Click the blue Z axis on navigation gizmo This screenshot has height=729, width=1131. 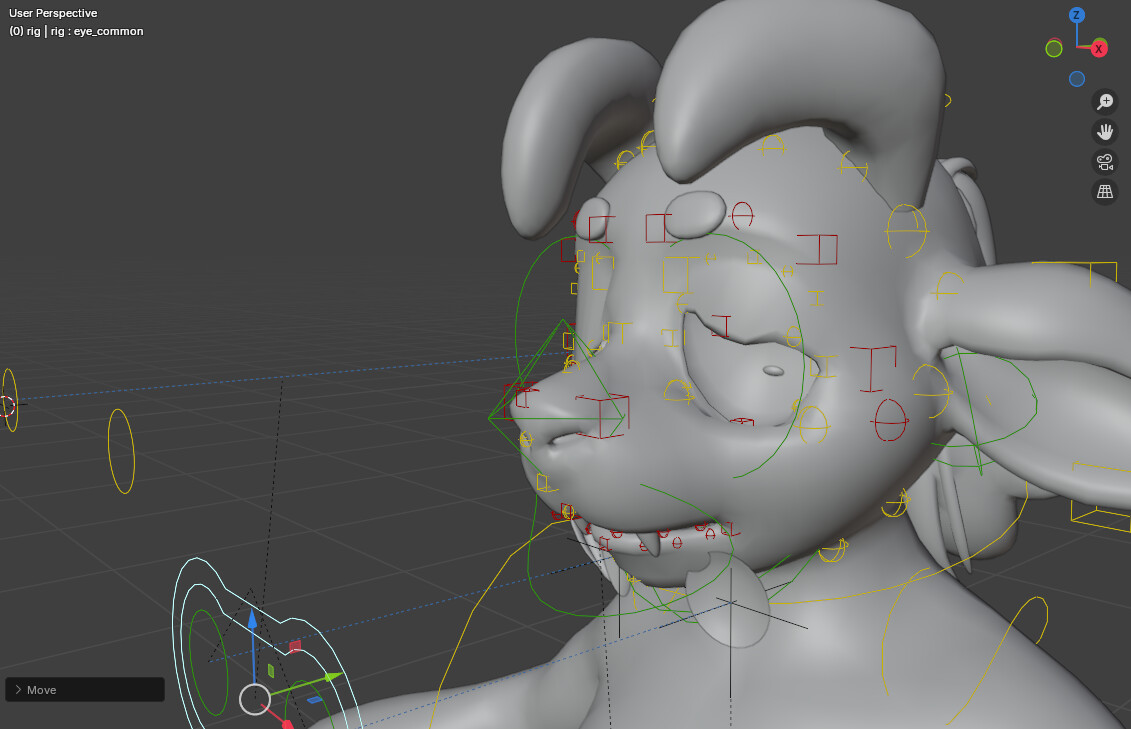point(1077,14)
